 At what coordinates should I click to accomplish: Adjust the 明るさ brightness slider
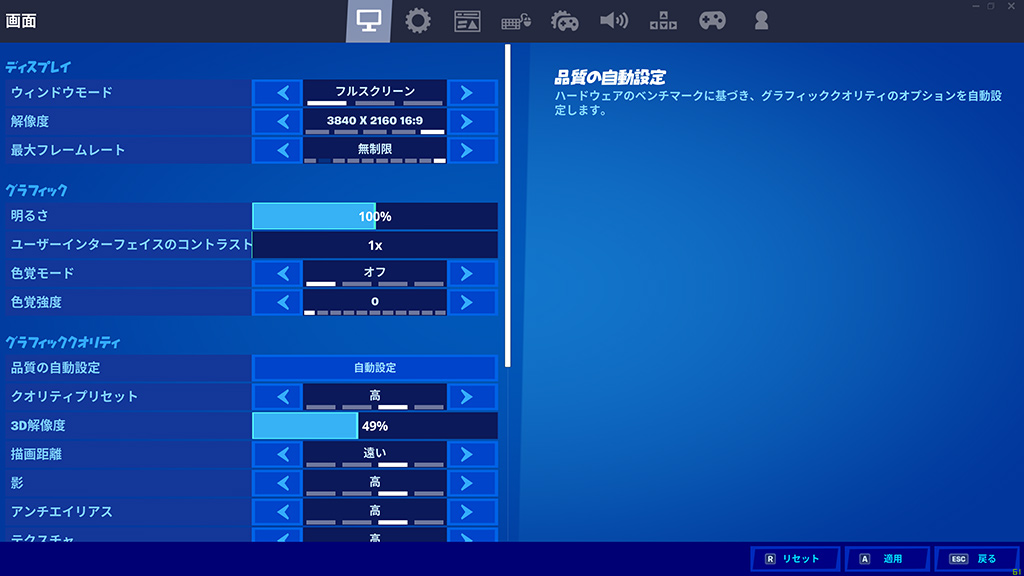click(x=375, y=216)
